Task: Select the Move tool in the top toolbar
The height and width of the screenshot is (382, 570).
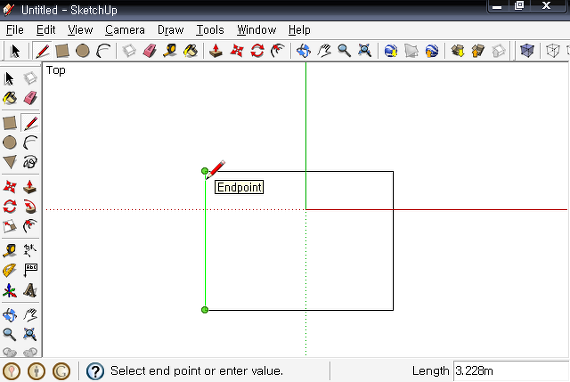Action: pos(237,51)
